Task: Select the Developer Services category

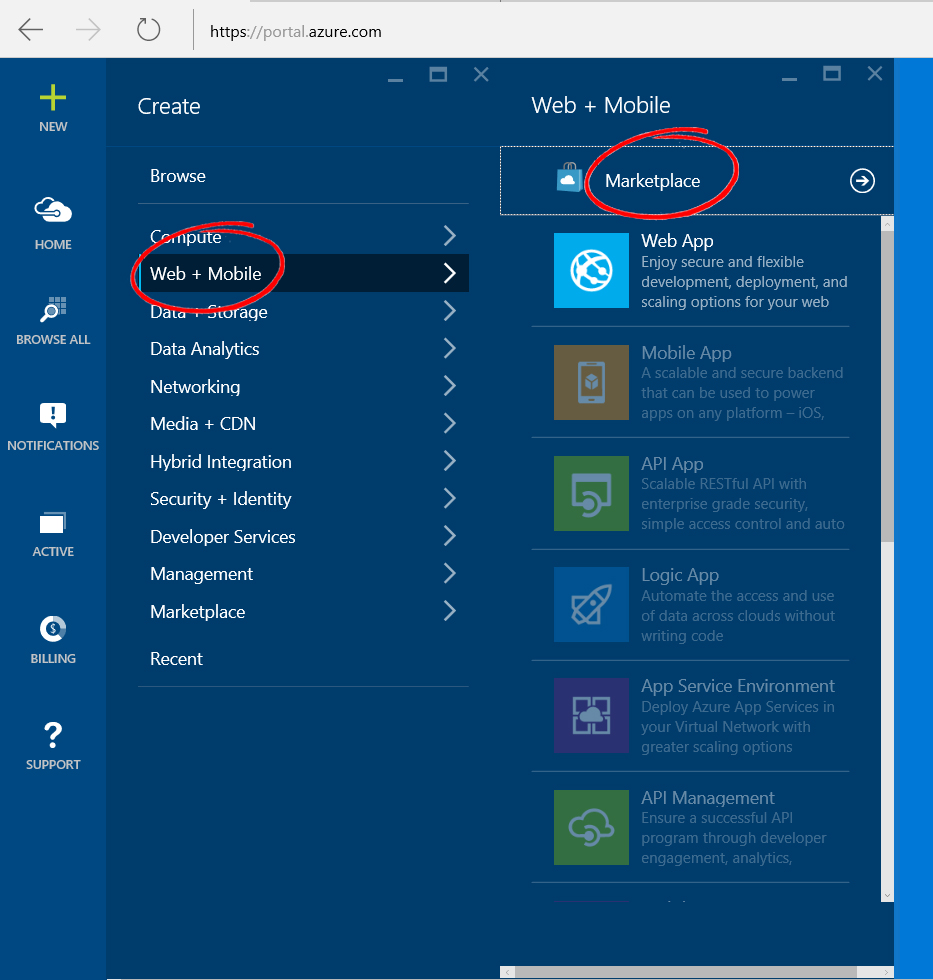Action: [222, 537]
